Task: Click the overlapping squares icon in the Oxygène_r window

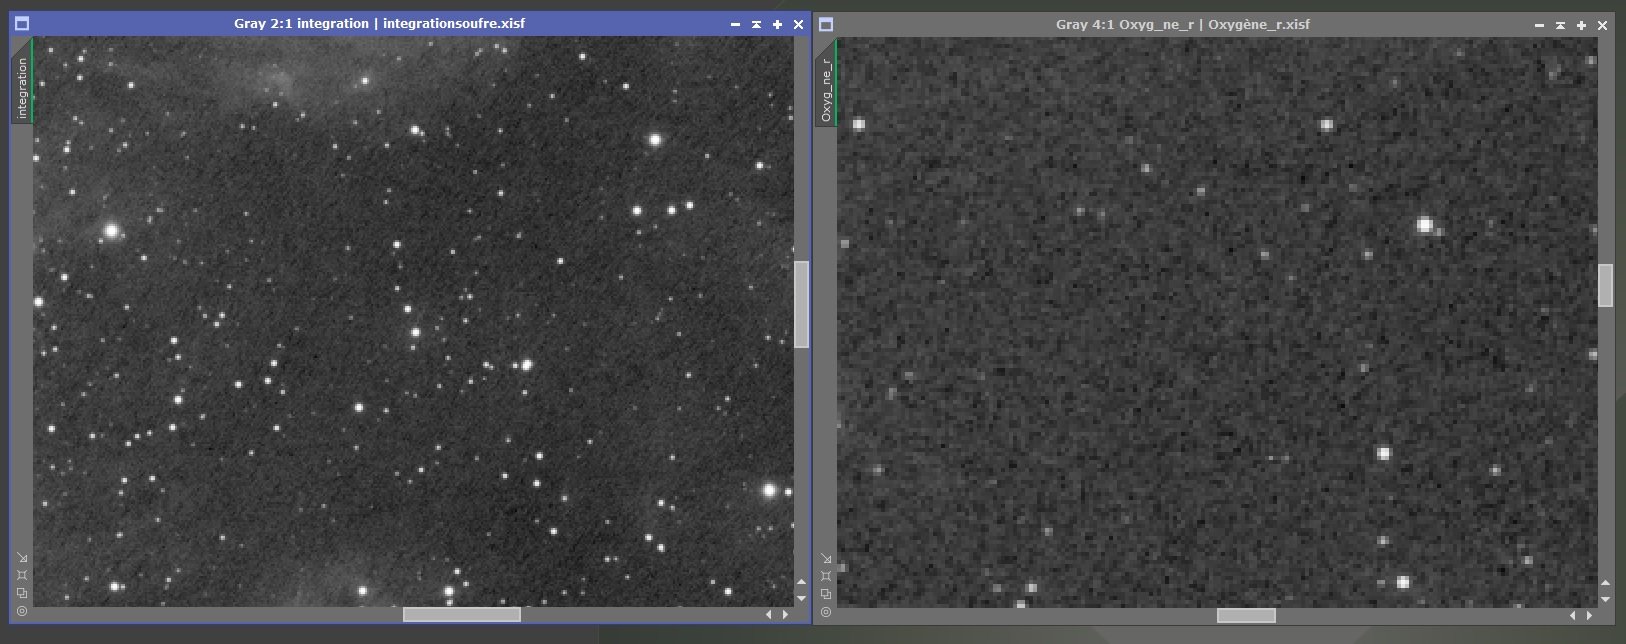Action: pyautogui.click(x=826, y=593)
